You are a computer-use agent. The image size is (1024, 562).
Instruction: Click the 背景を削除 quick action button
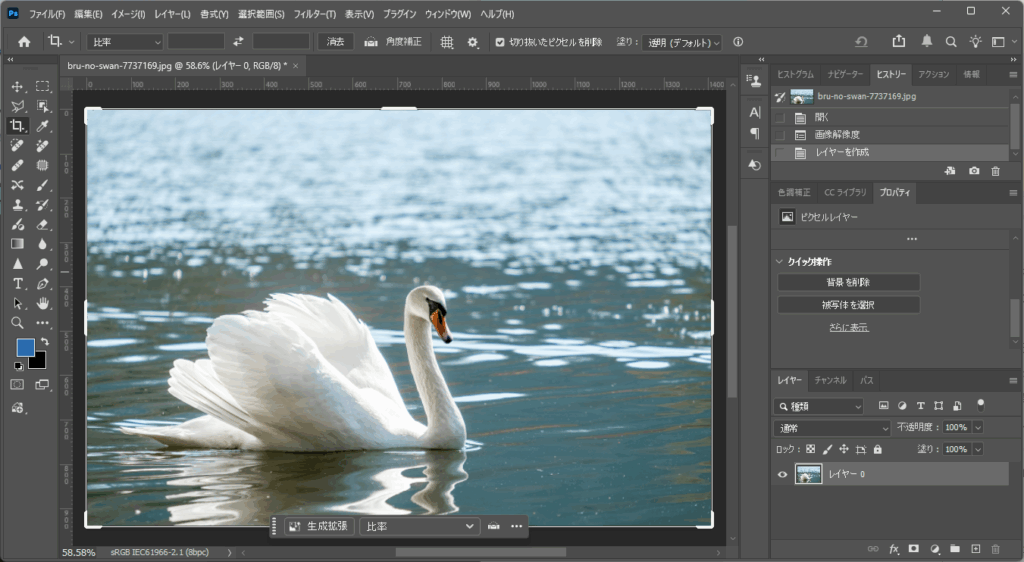(x=848, y=282)
